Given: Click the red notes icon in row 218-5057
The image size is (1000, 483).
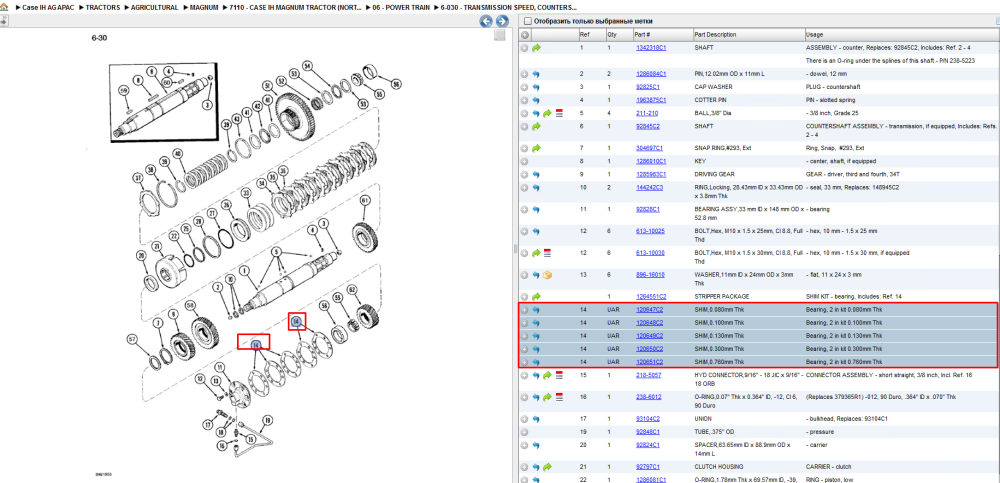Looking at the screenshot, I should [x=559, y=375].
